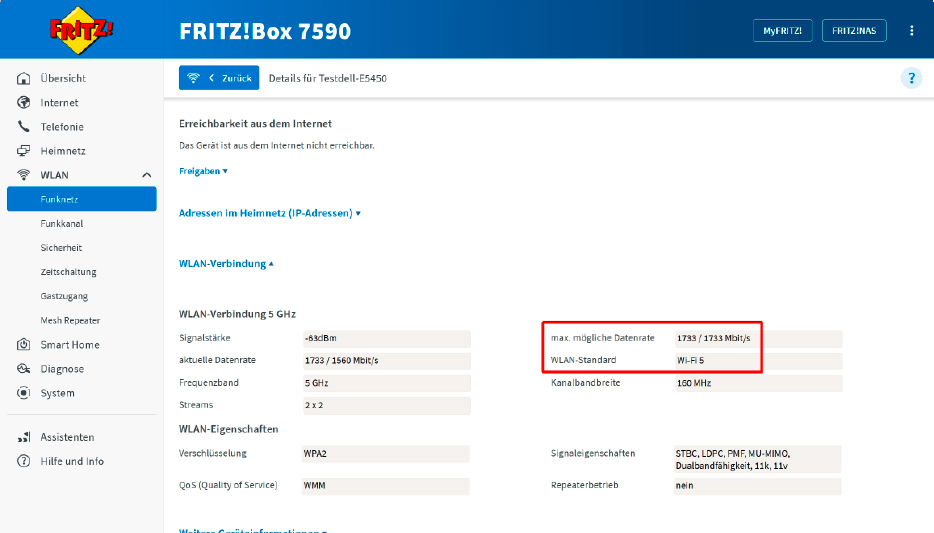Click the Repeaterbetrieb value nein

[x=758, y=485]
